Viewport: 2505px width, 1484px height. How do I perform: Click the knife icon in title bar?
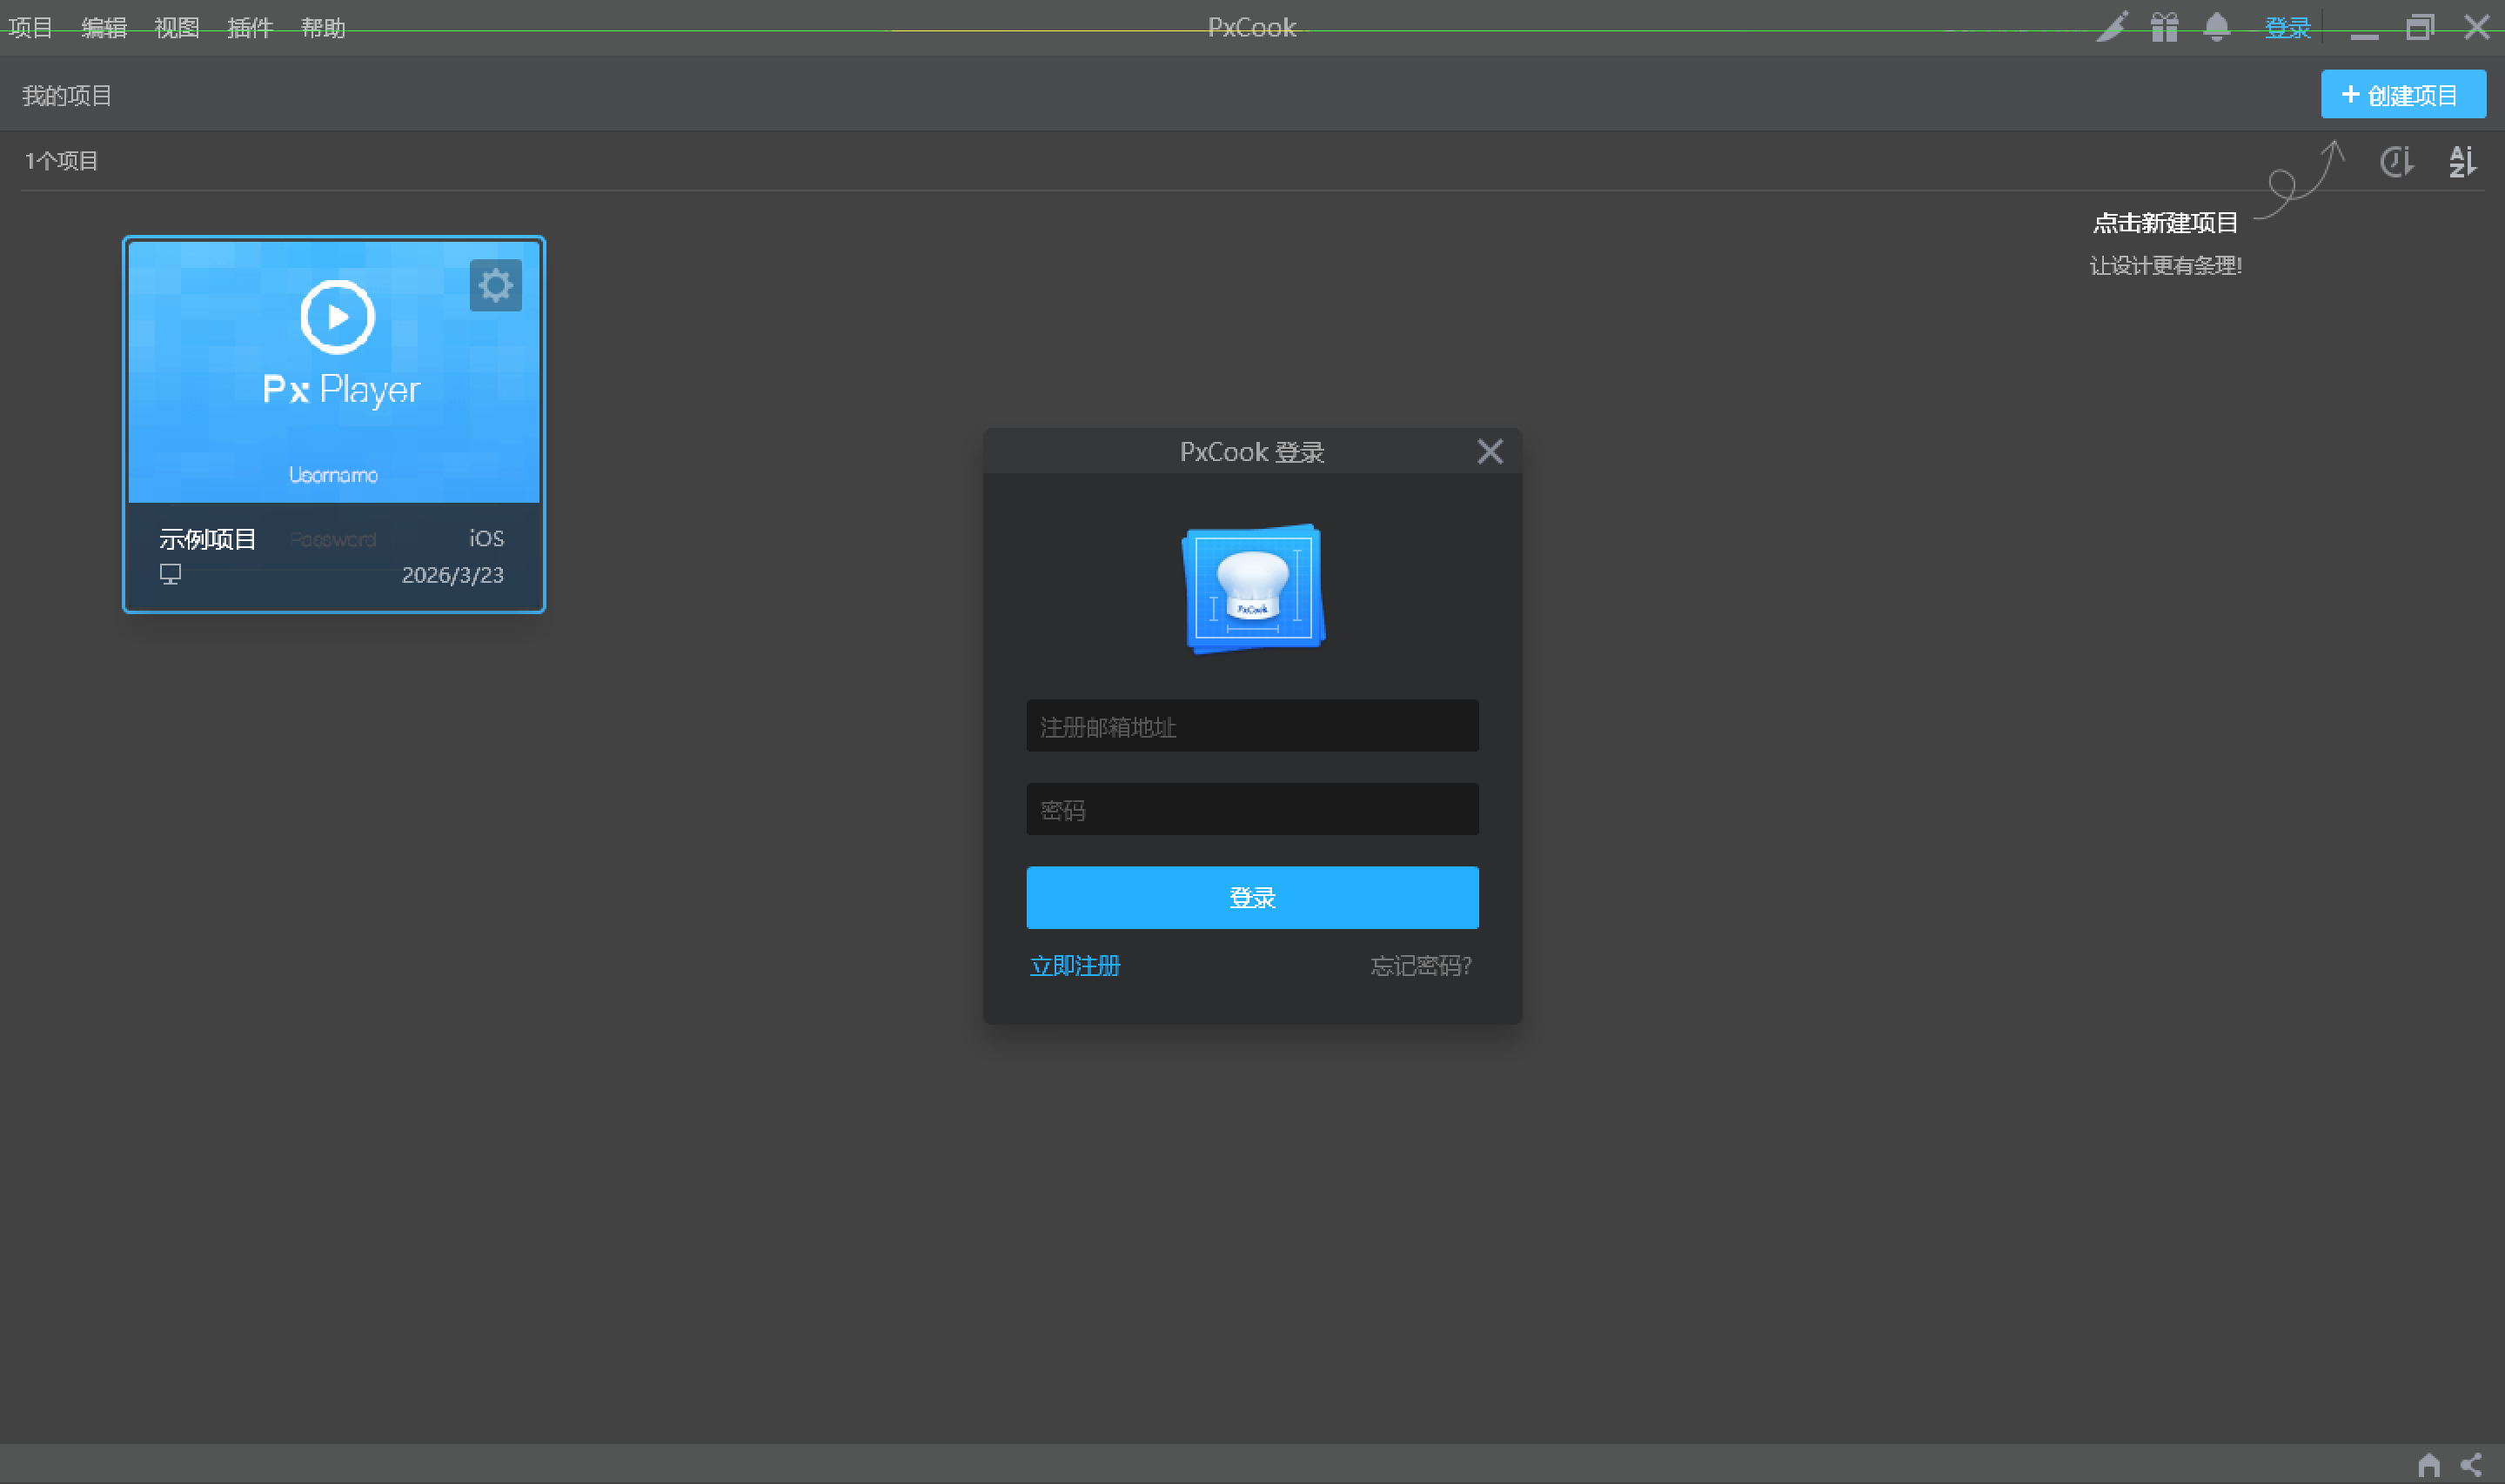click(2111, 27)
